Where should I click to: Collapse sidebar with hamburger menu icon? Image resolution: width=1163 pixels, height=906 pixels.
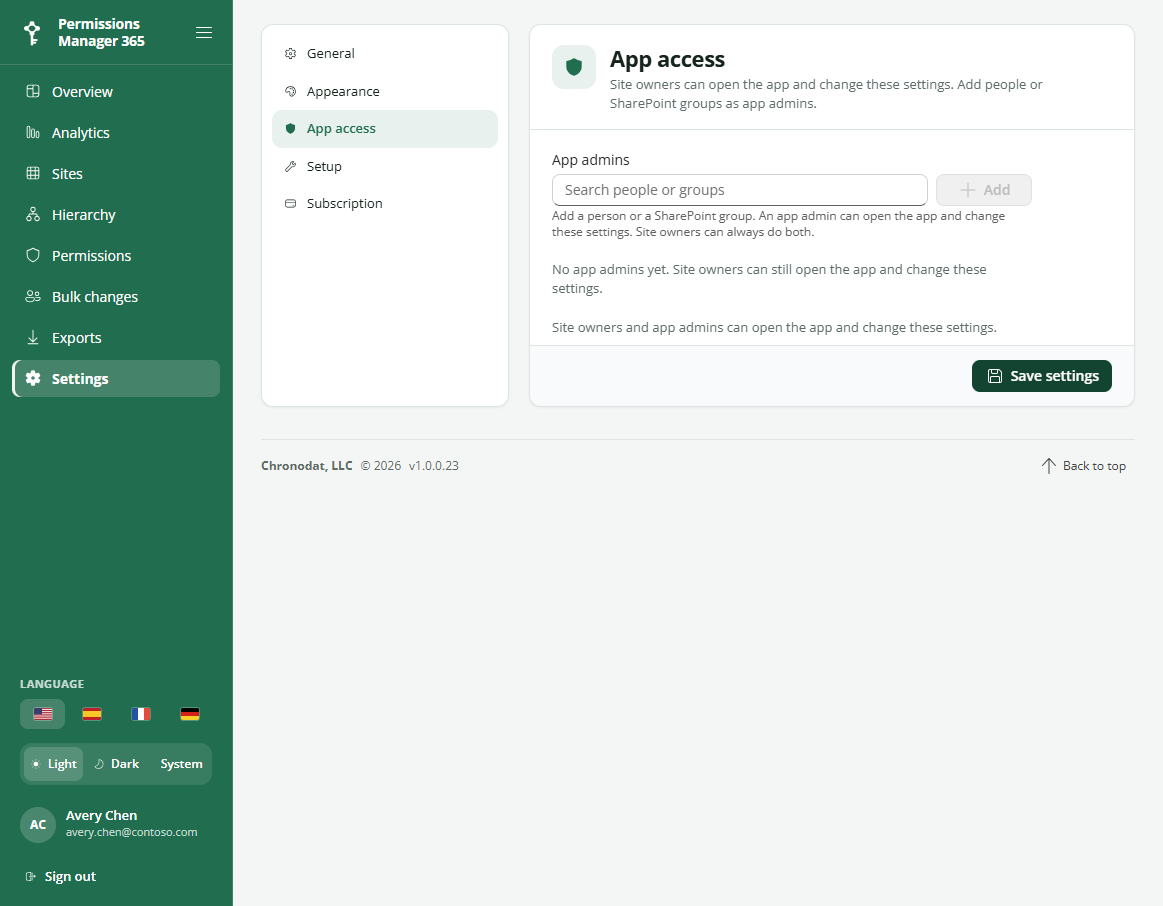tap(204, 33)
